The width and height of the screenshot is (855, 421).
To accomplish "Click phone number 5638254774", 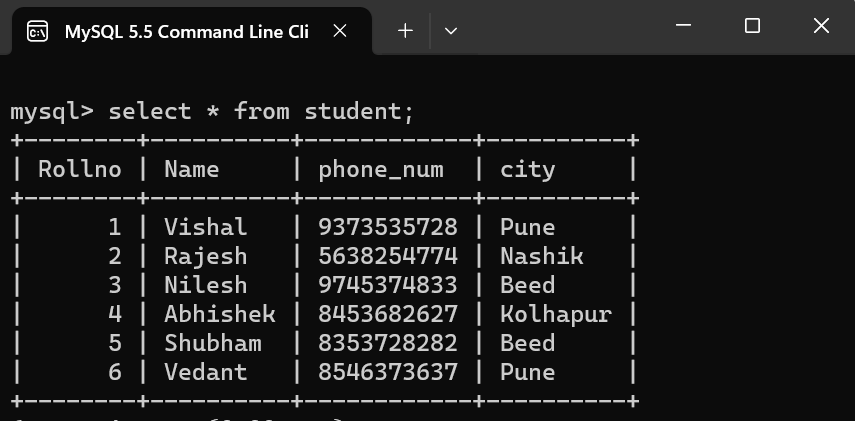I will click(388, 256).
